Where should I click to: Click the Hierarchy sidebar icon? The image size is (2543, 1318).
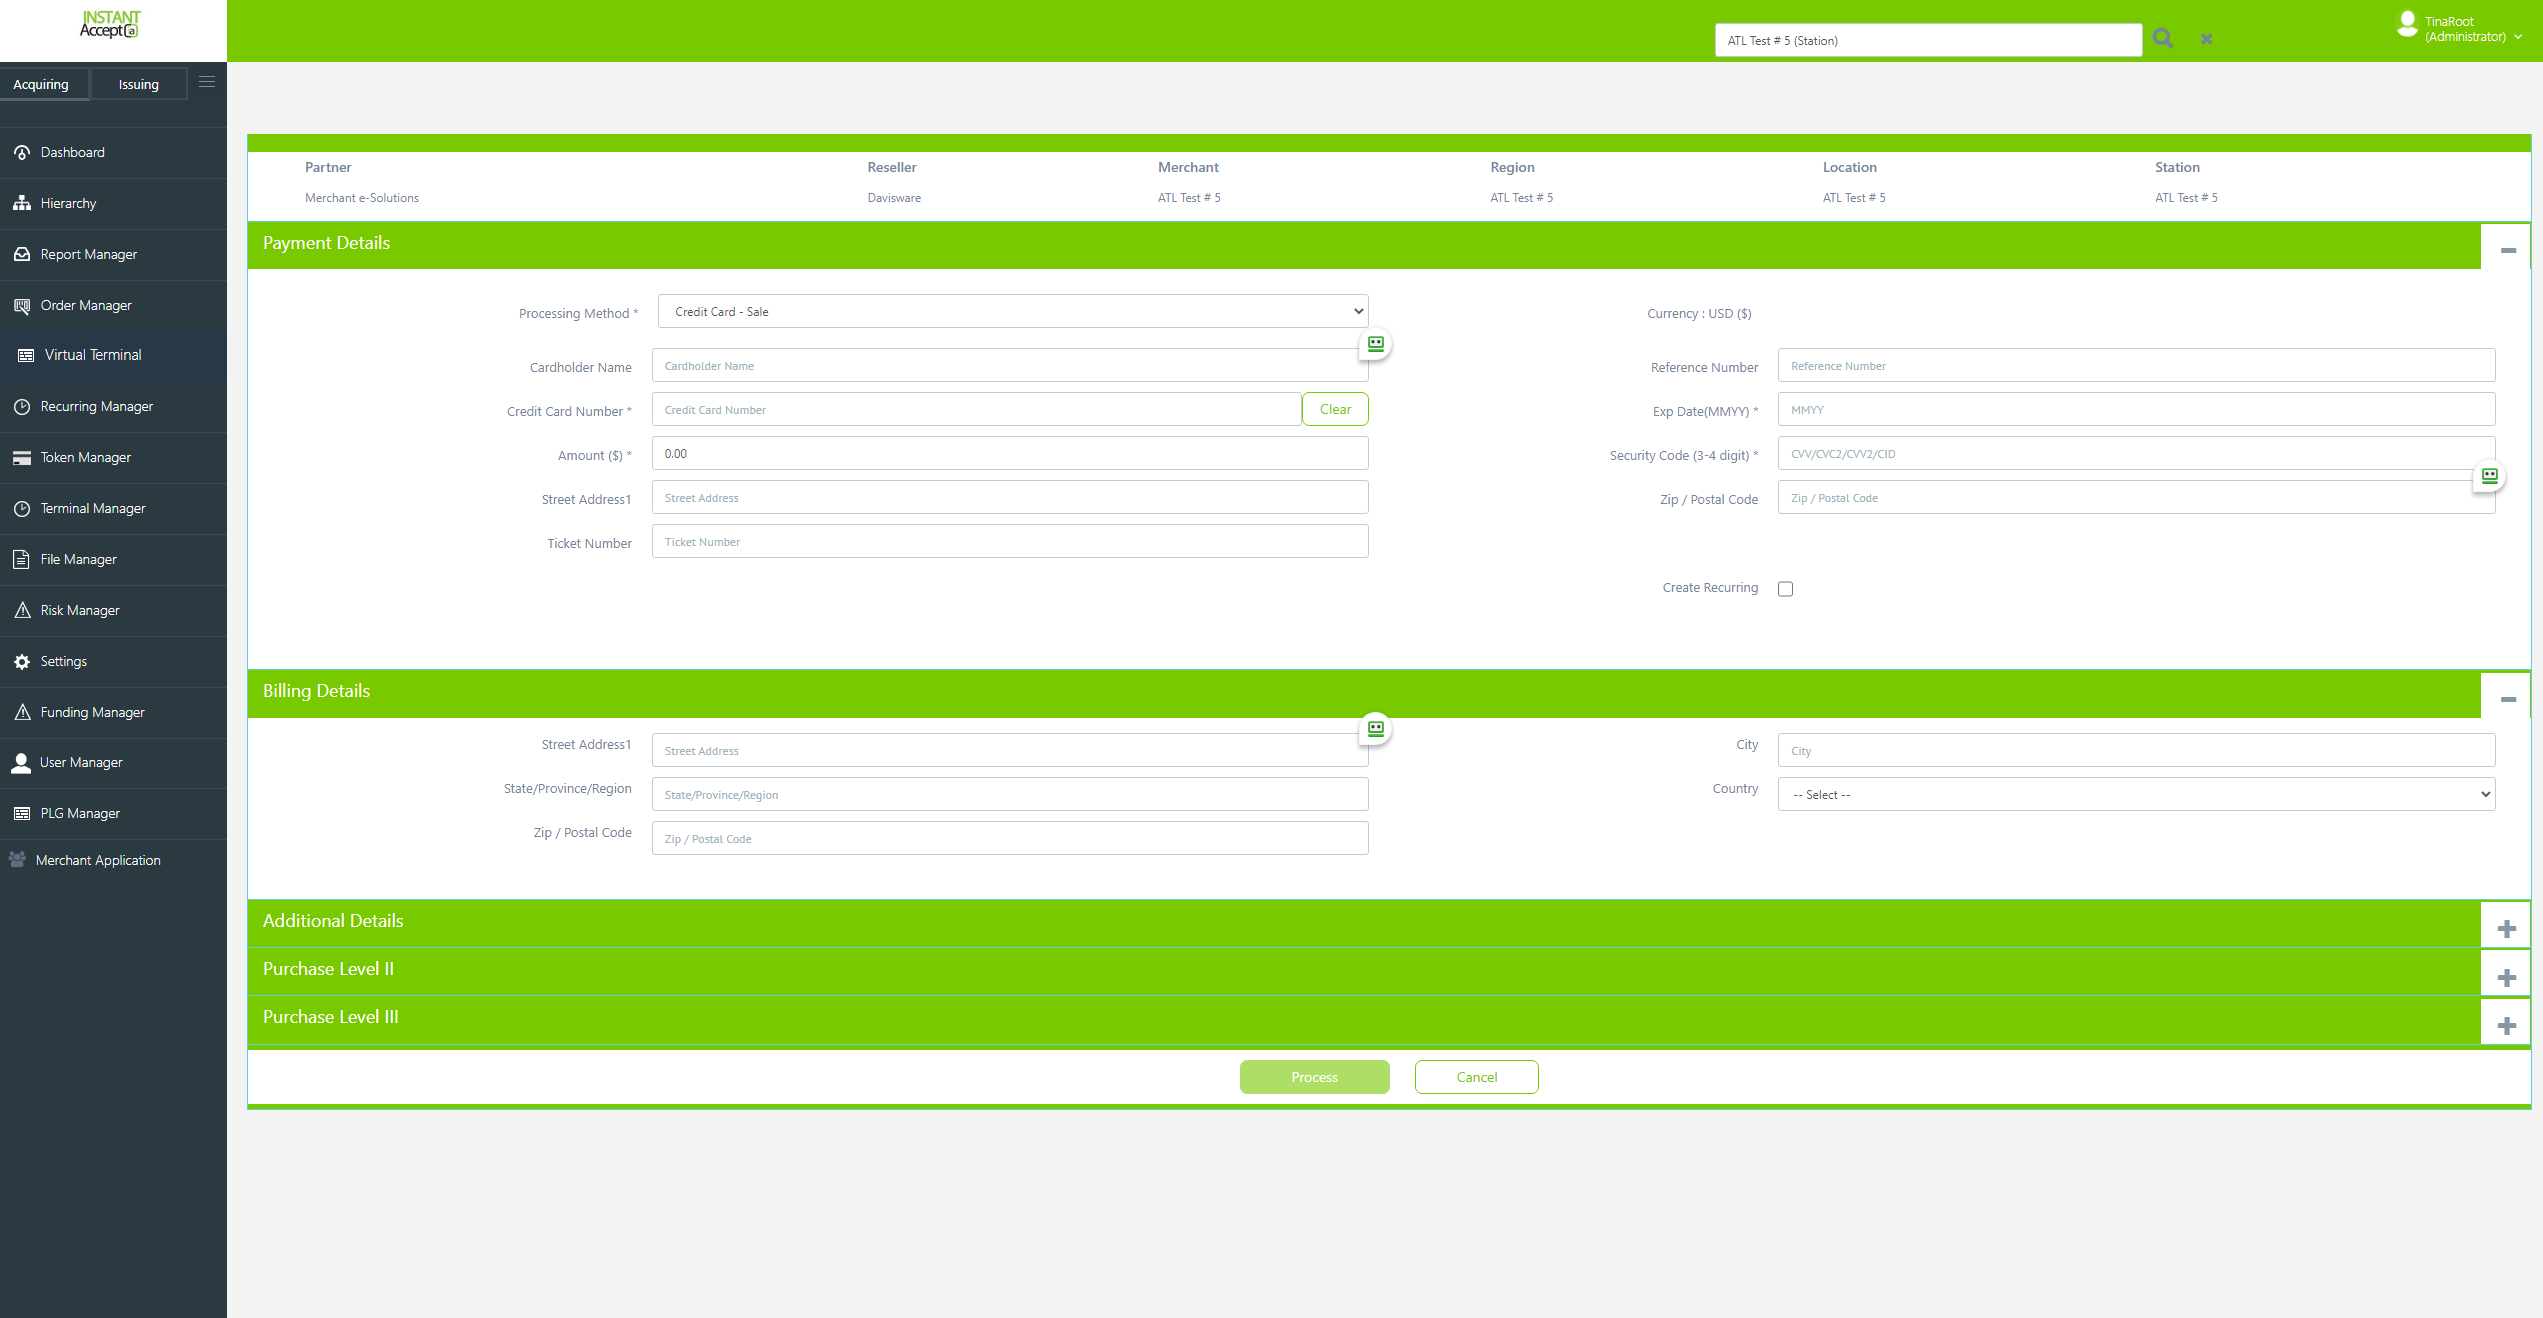22,204
